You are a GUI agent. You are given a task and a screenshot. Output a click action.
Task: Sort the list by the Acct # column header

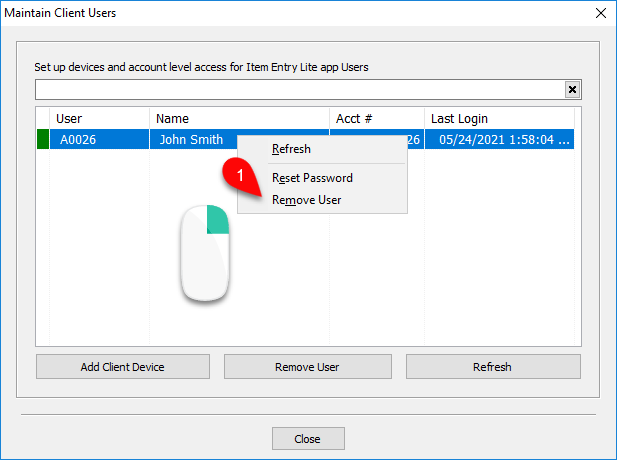pyautogui.click(x=377, y=118)
